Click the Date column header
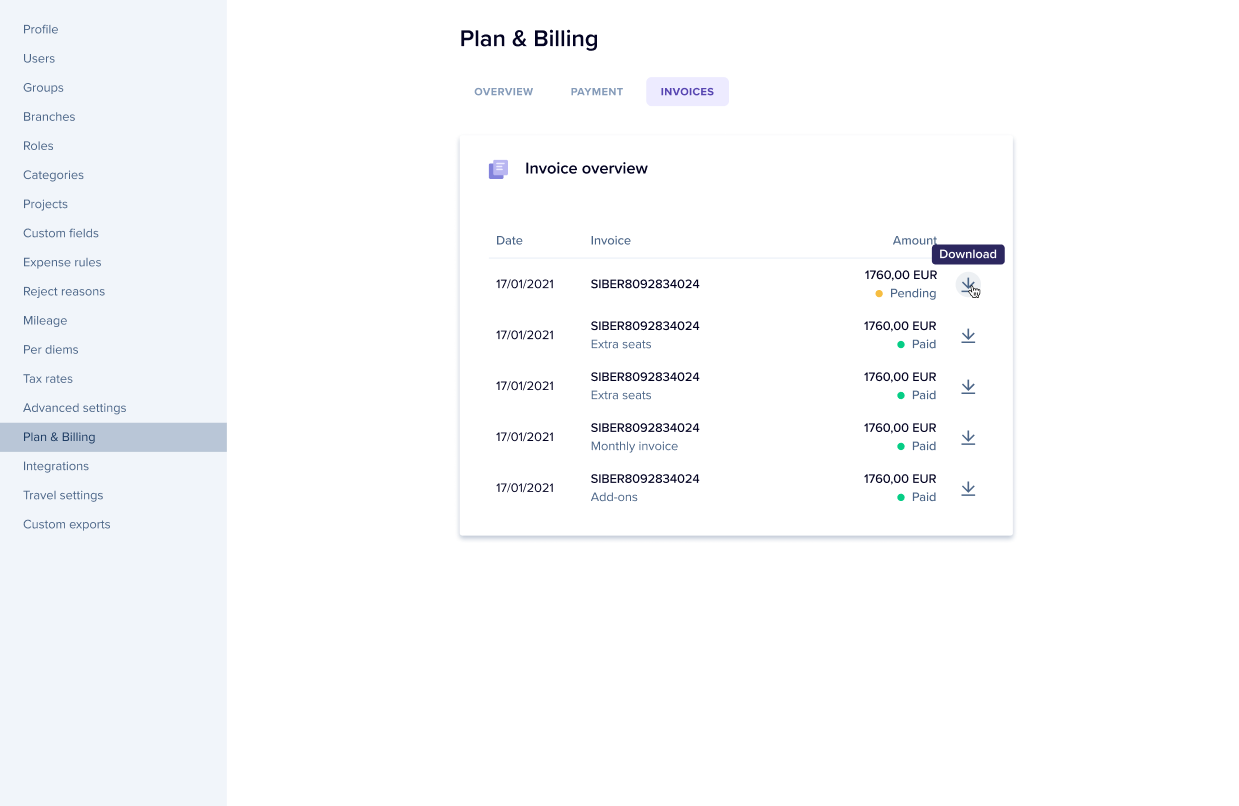The width and height of the screenshot is (1239, 806). 509,241
